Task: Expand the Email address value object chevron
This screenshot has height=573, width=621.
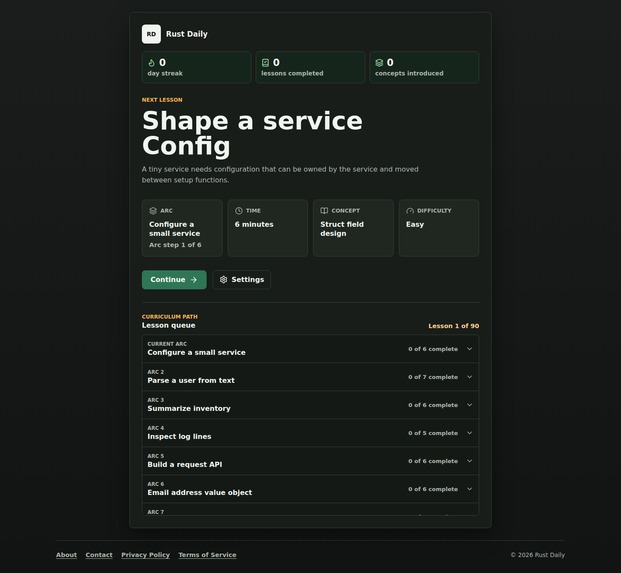Action: (469, 489)
